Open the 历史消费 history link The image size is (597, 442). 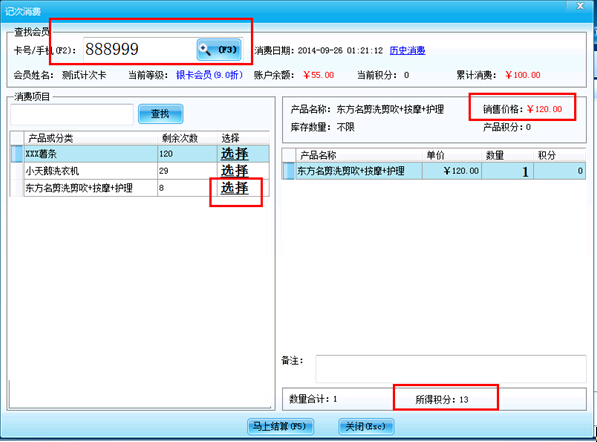(x=407, y=50)
